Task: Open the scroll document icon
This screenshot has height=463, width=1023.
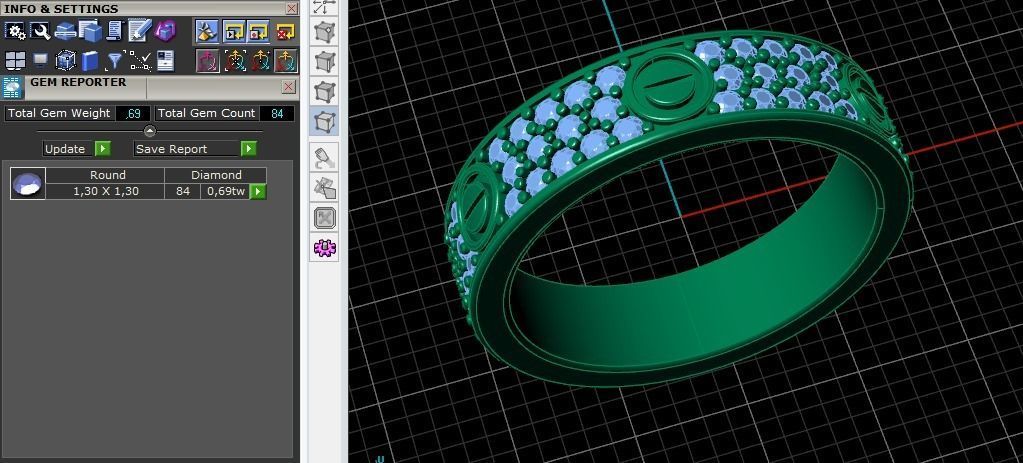Action: (x=115, y=31)
